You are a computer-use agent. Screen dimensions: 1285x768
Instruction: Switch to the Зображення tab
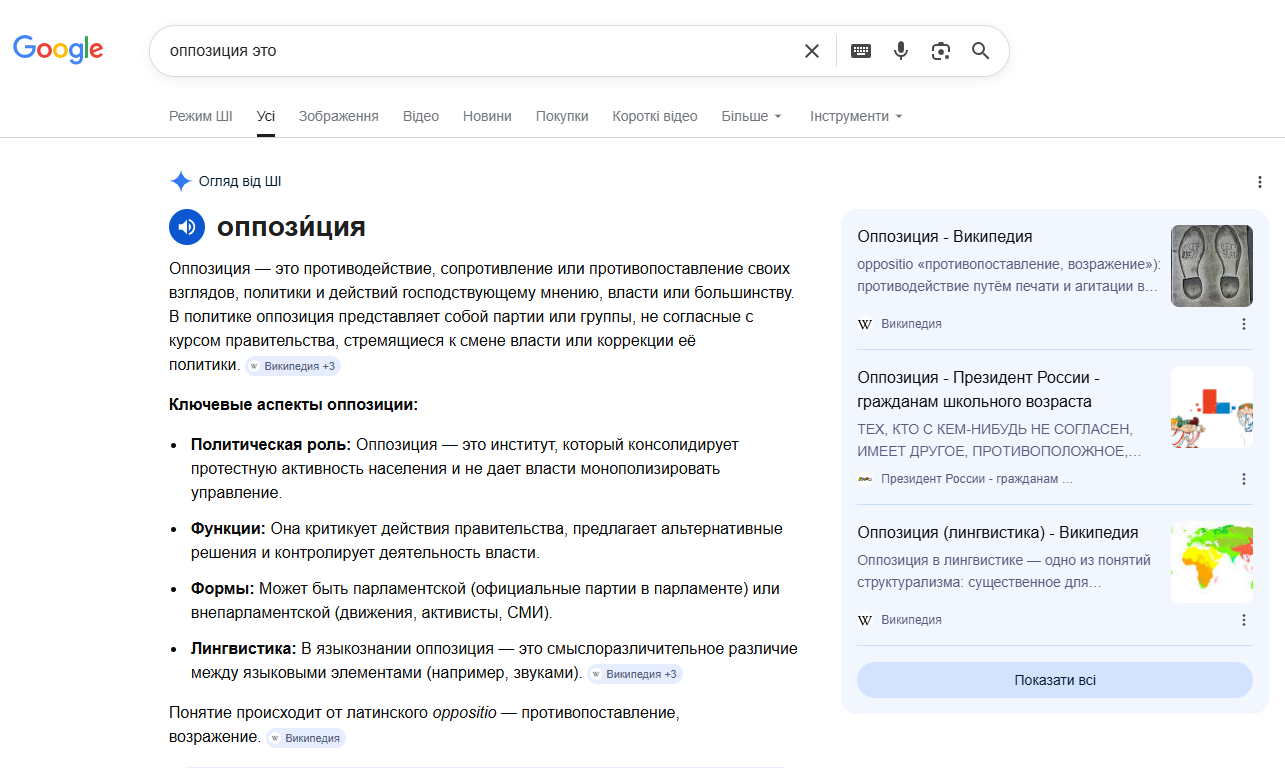[x=339, y=116]
